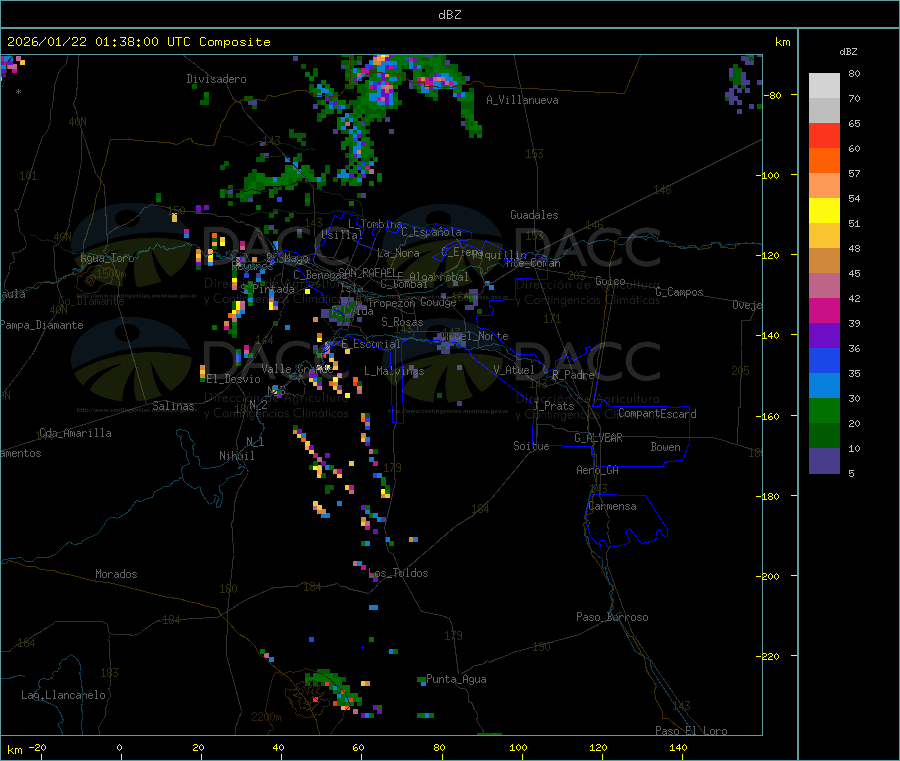Click the 60 km horizontal axis tick
Viewport: 900px width, 761px height.
click(358, 748)
